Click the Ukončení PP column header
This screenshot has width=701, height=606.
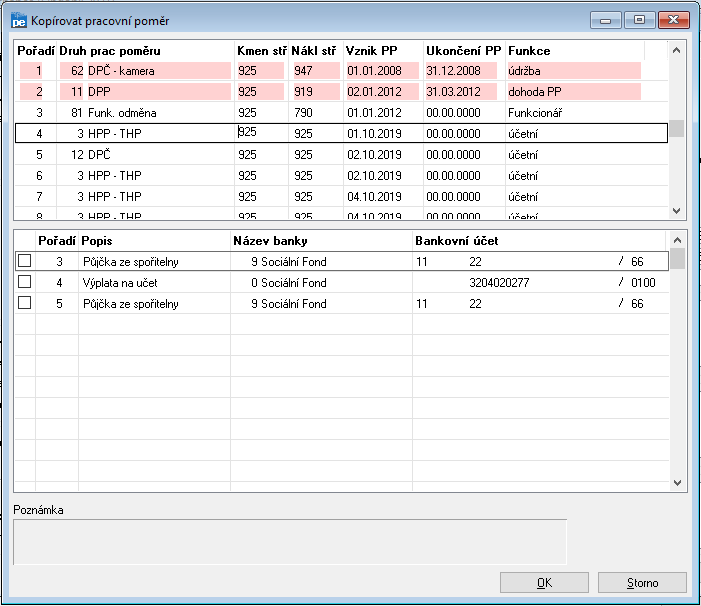[465, 50]
